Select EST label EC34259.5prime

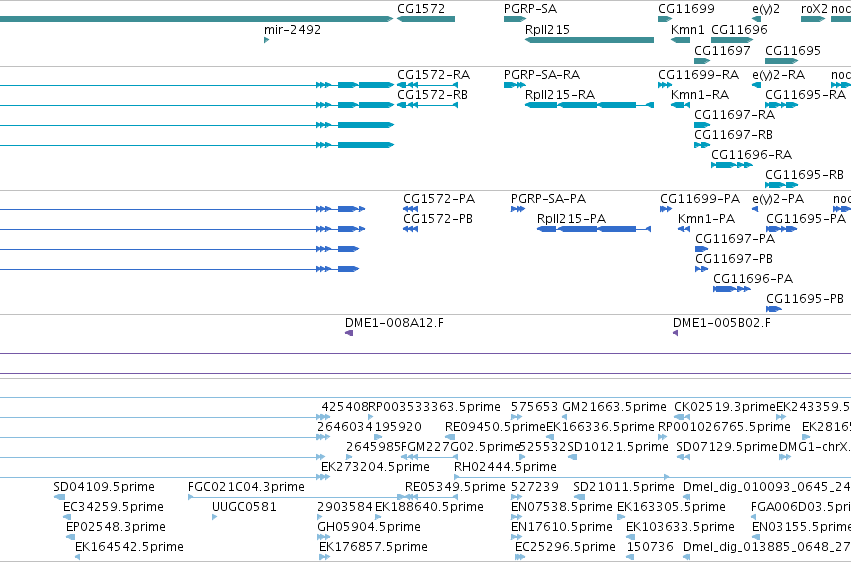click(x=113, y=507)
